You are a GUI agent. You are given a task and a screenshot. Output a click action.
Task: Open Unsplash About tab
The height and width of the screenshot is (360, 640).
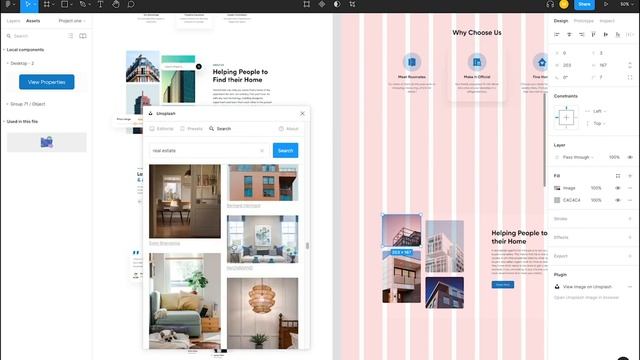(289, 129)
